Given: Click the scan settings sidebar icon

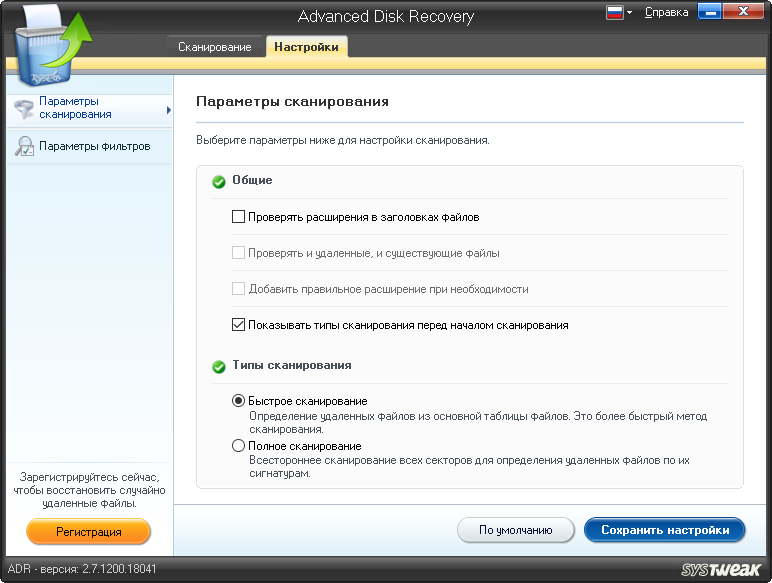Looking at the screenshot, I should (23, 110).
